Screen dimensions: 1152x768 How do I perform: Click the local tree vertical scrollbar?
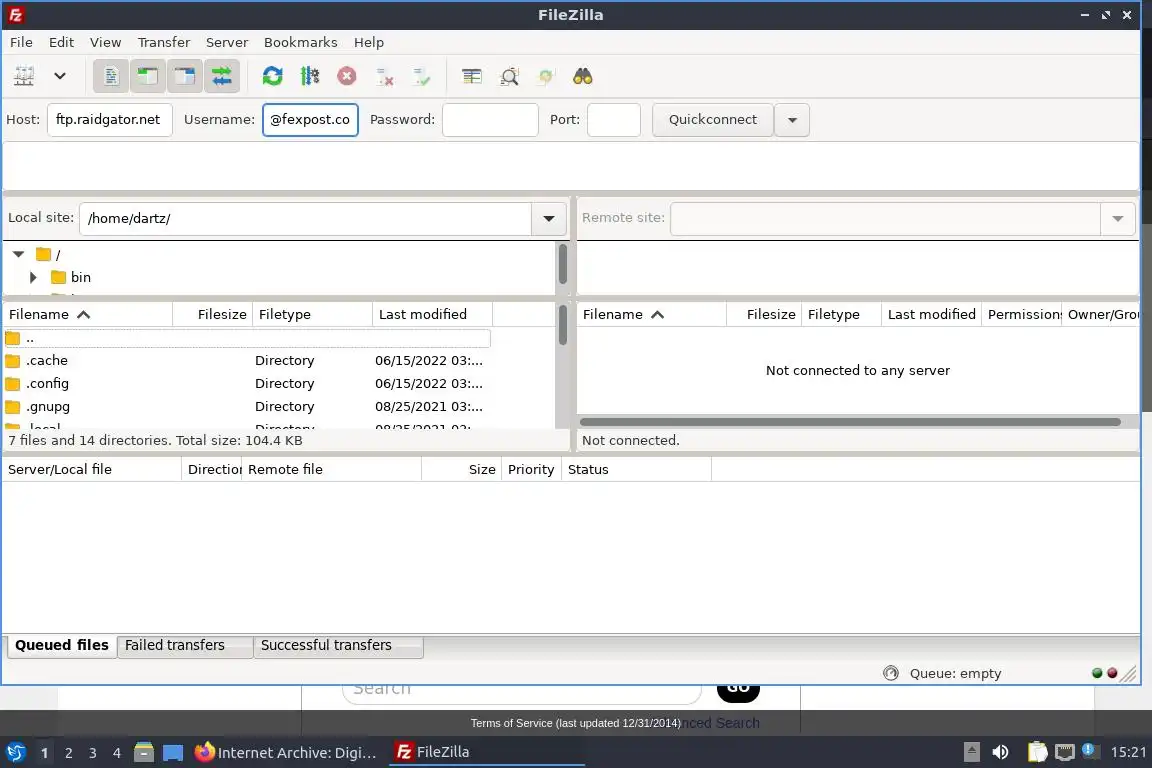pos(563,264)
